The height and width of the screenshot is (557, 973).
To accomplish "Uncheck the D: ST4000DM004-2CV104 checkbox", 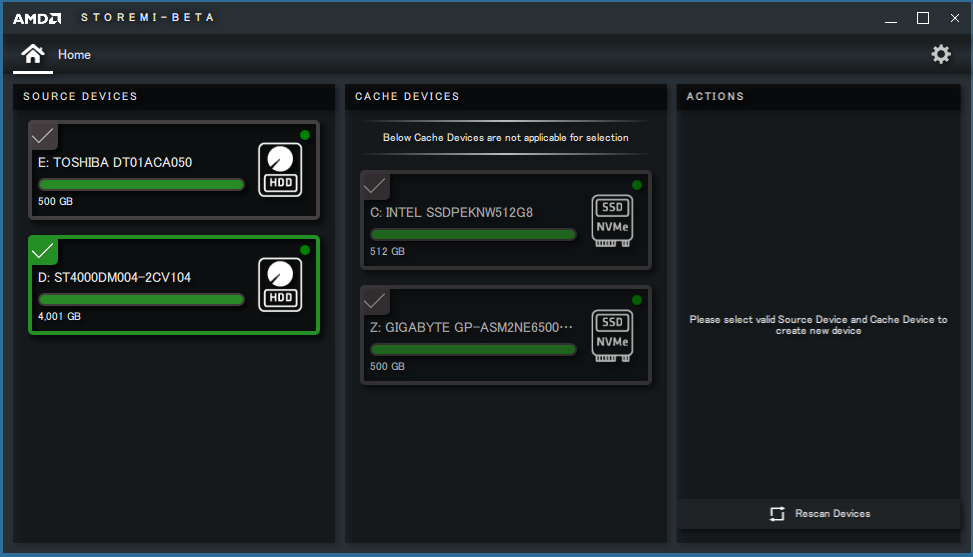I will click(43, 251).
